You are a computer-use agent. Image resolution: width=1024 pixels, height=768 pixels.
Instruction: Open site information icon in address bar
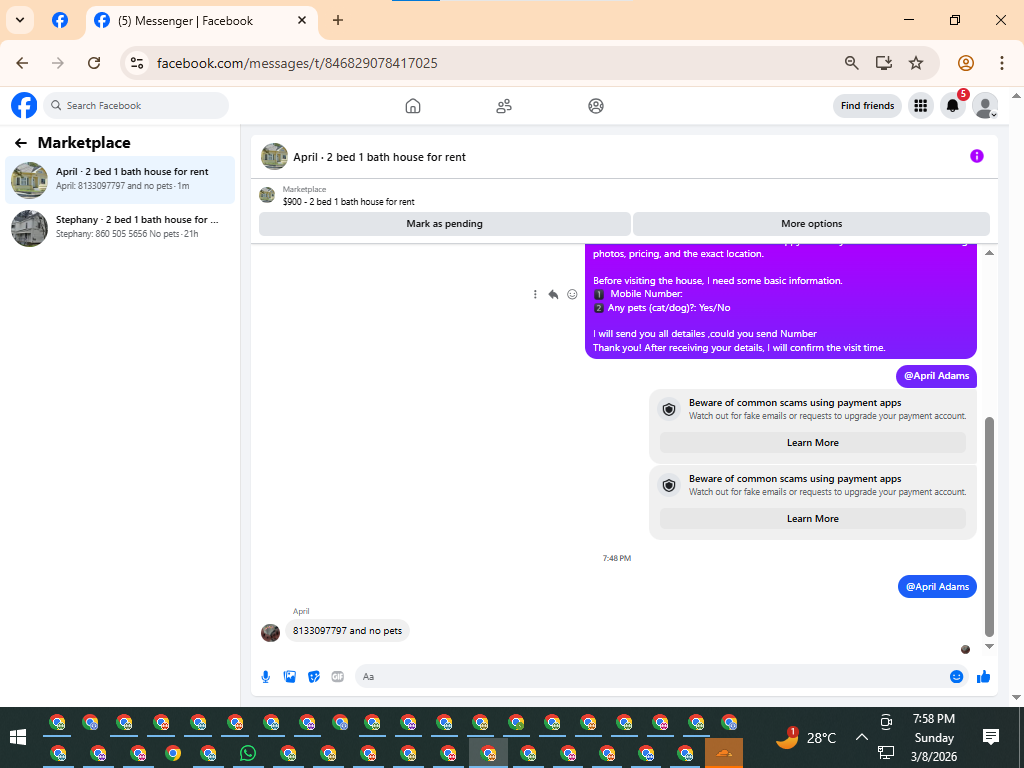pos(137,63)
